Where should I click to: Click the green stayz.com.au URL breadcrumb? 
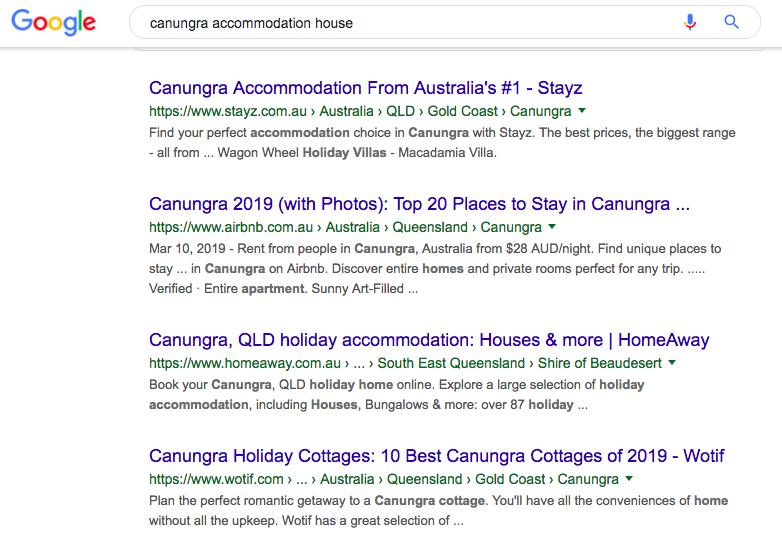360,112
